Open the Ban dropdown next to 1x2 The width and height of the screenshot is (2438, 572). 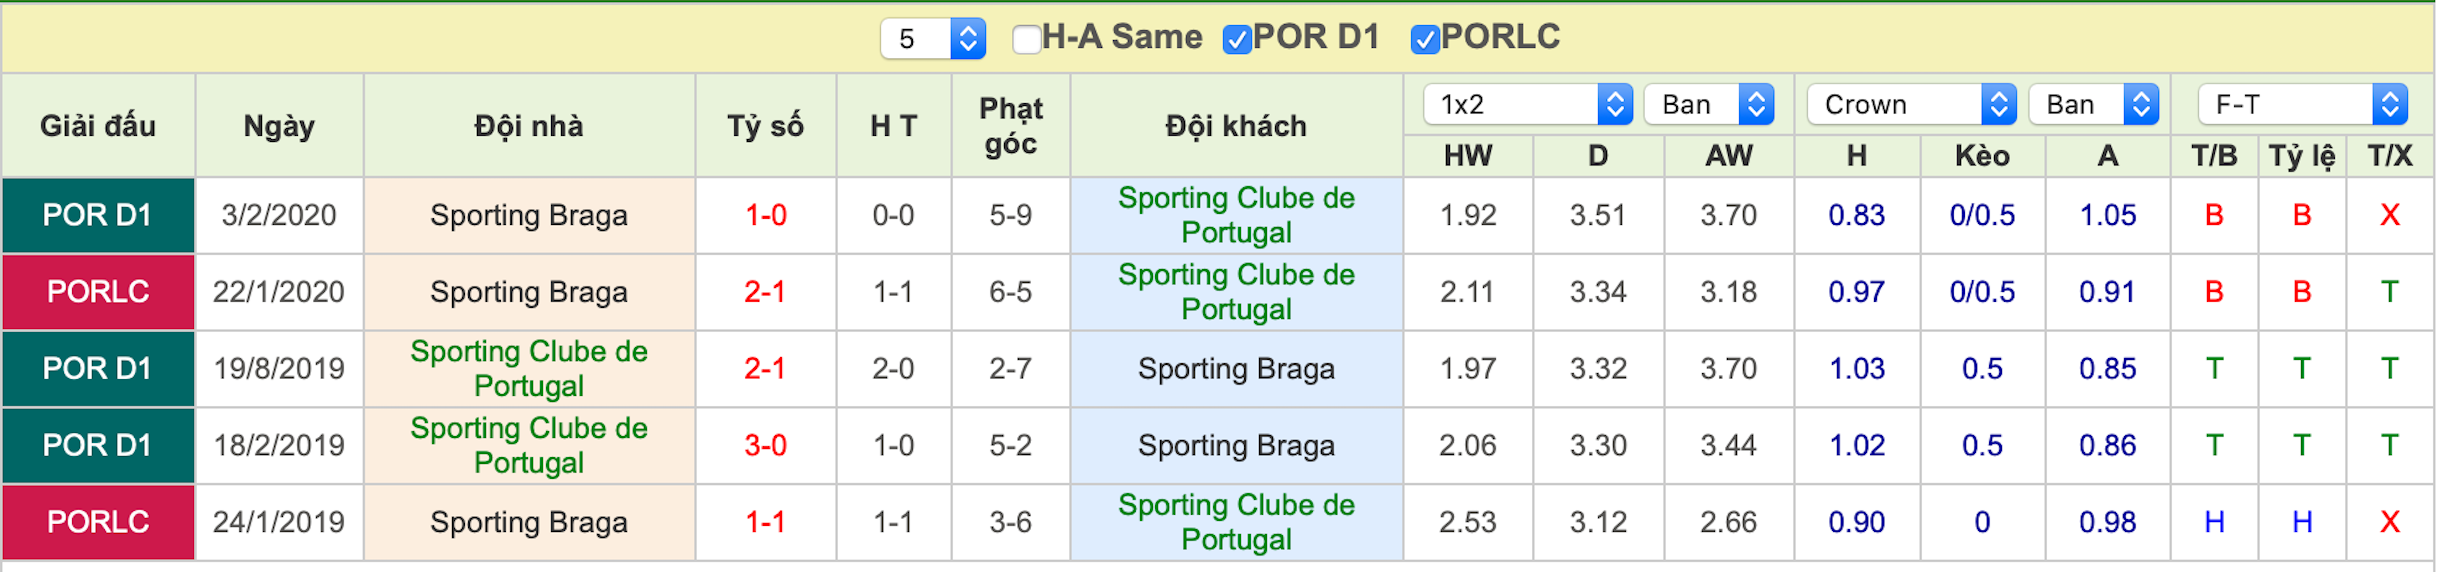(x=1709, y=104)
